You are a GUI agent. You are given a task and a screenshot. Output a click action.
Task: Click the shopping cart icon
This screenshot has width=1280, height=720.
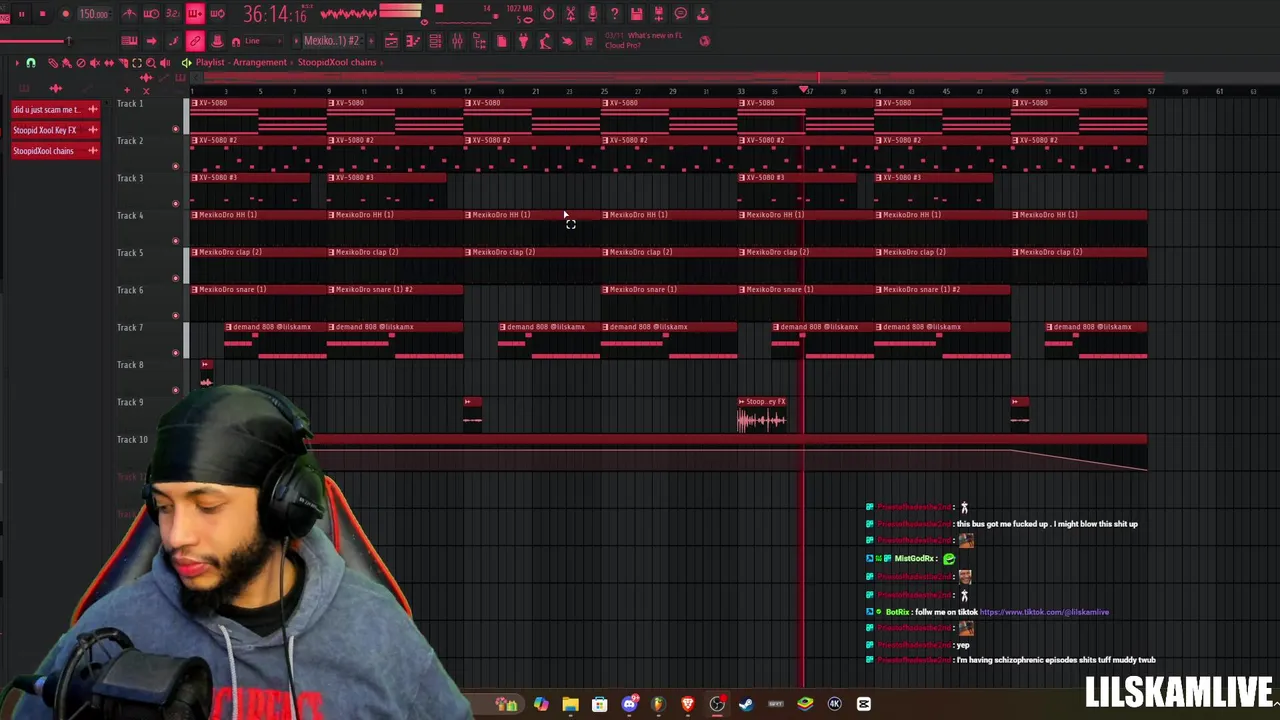pos(588,41)
